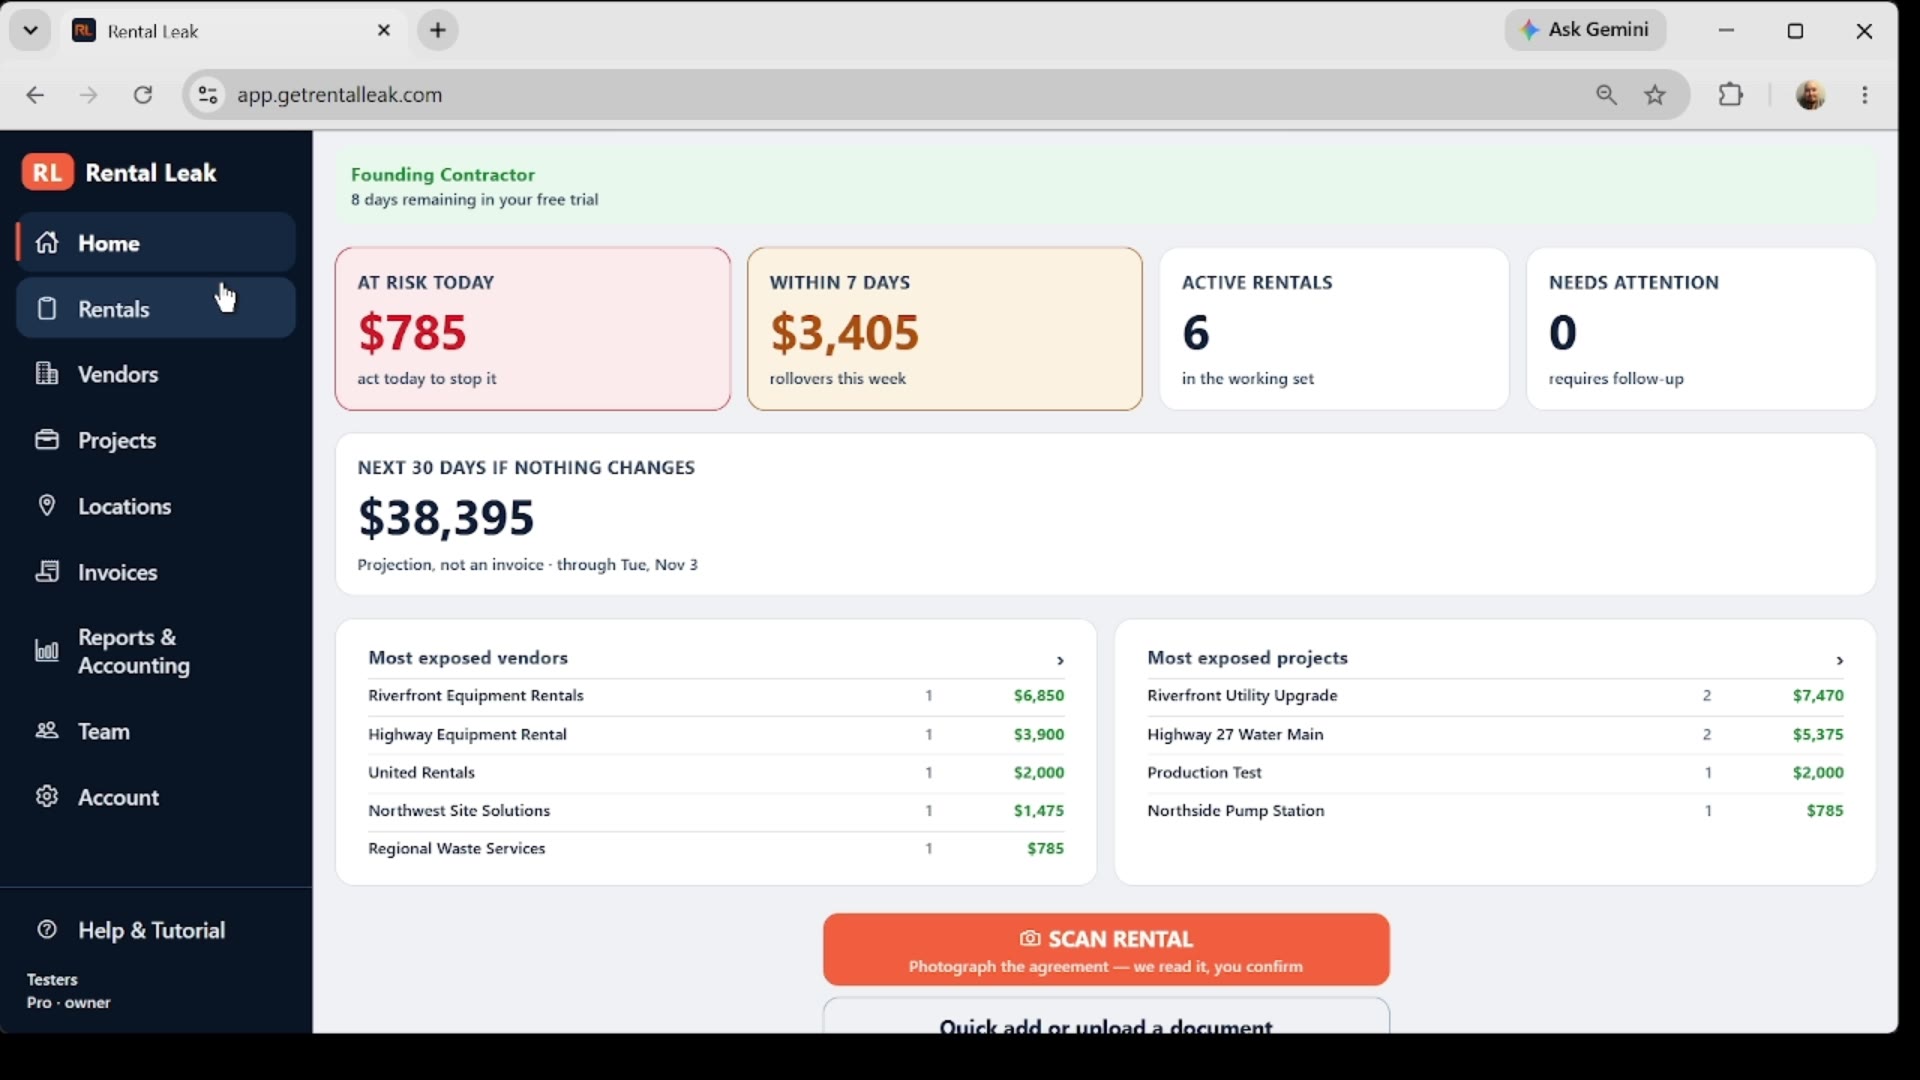This screenshot has height=1080, width=1920.
Task: Click Northside Pump Station project row
Action: tap(1495, 811)
